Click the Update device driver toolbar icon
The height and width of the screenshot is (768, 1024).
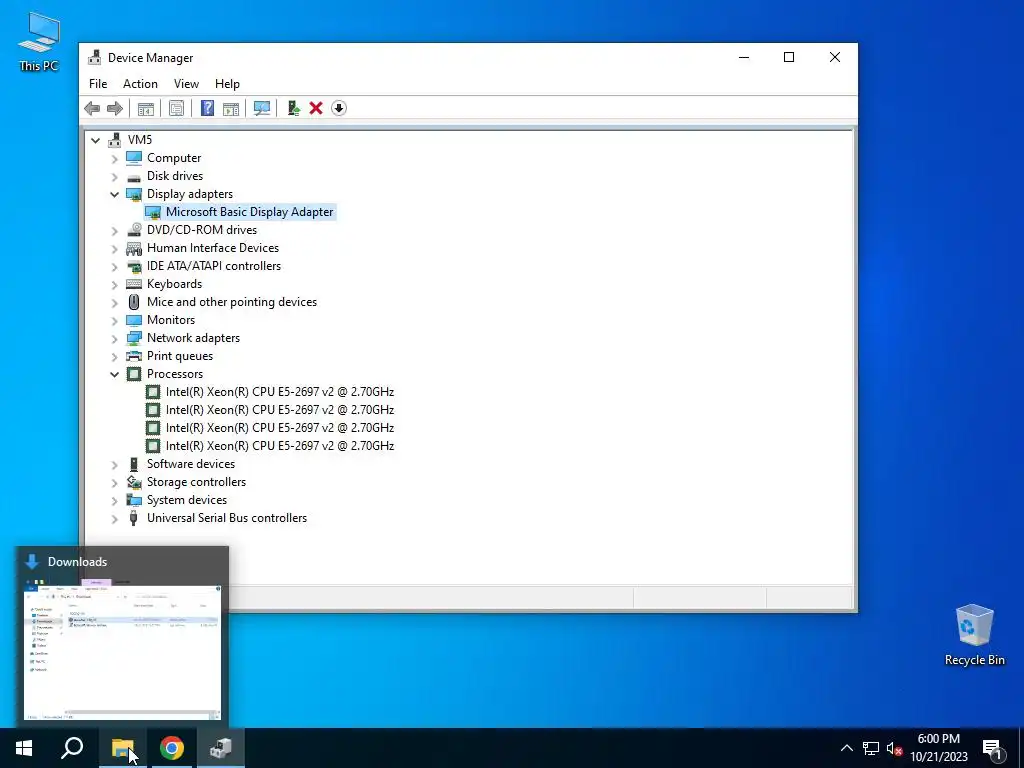[x=293, y=108]
